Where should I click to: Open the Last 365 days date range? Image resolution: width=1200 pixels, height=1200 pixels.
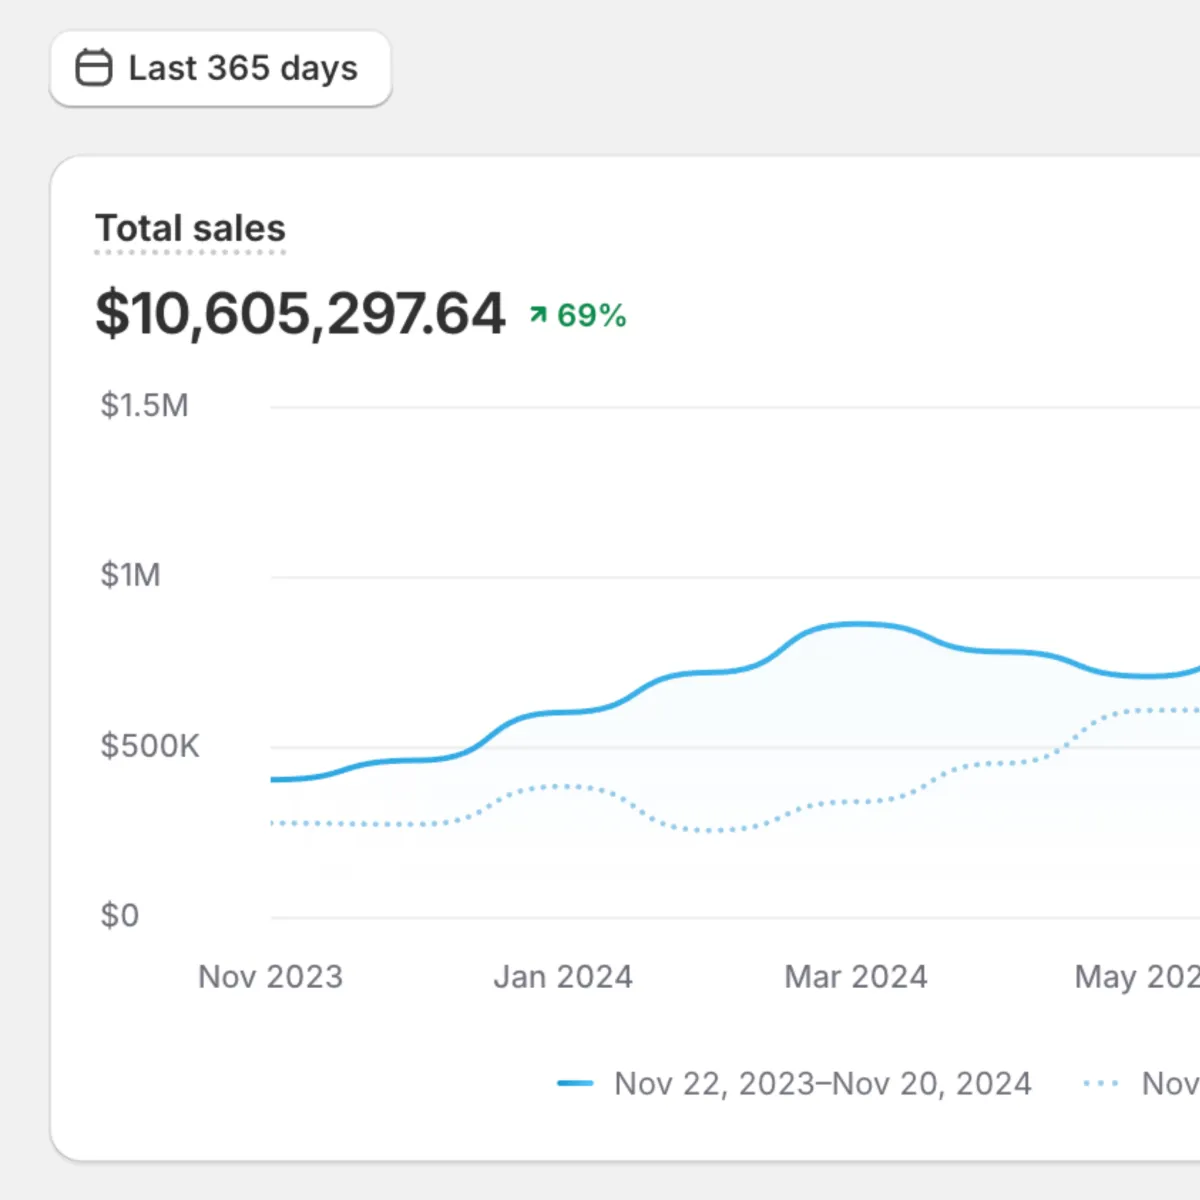tap(220, 68)
